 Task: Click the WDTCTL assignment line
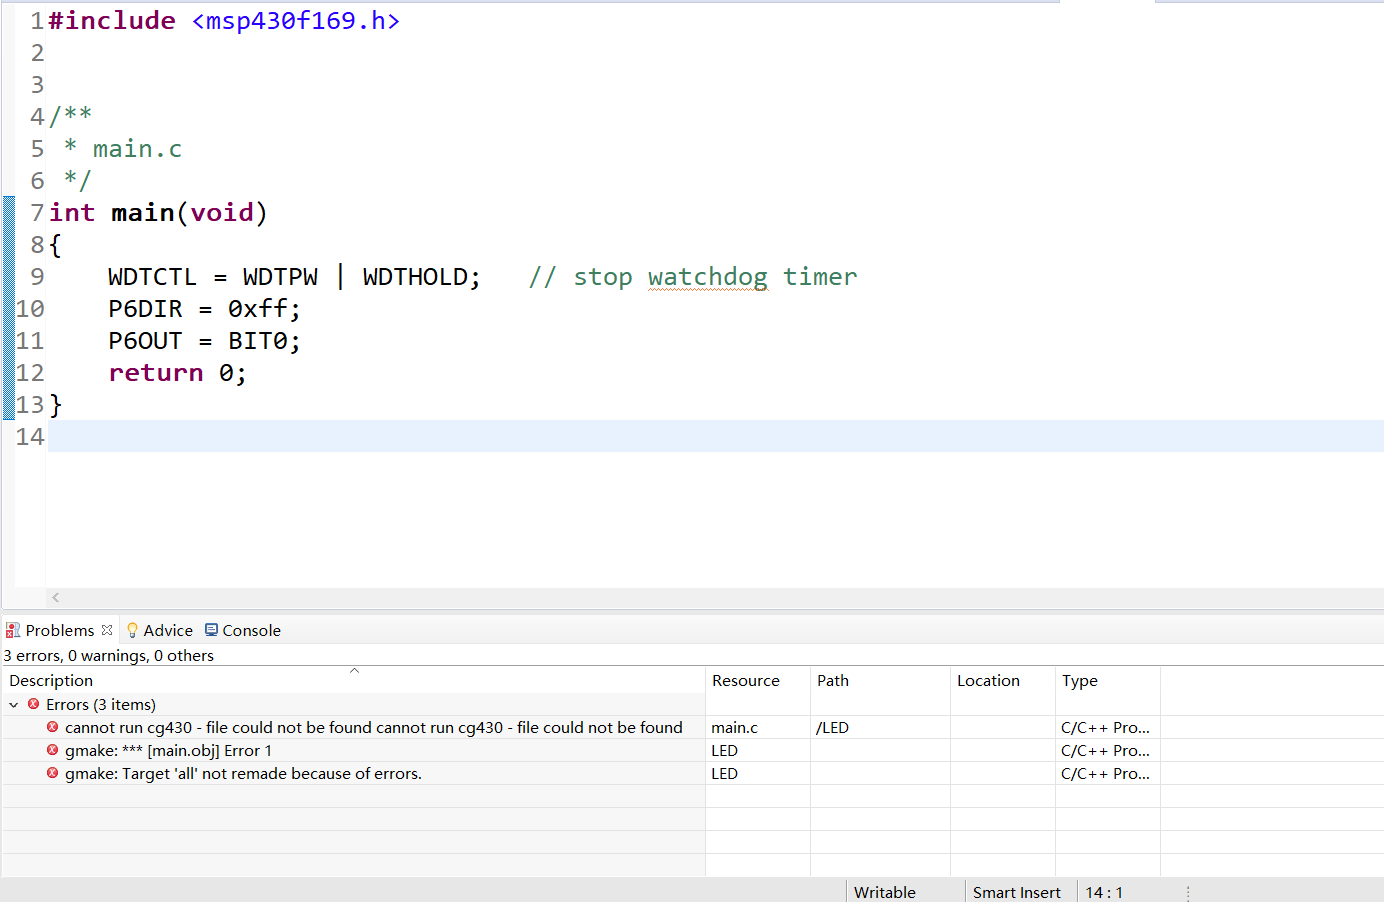[x=294, y=277]
